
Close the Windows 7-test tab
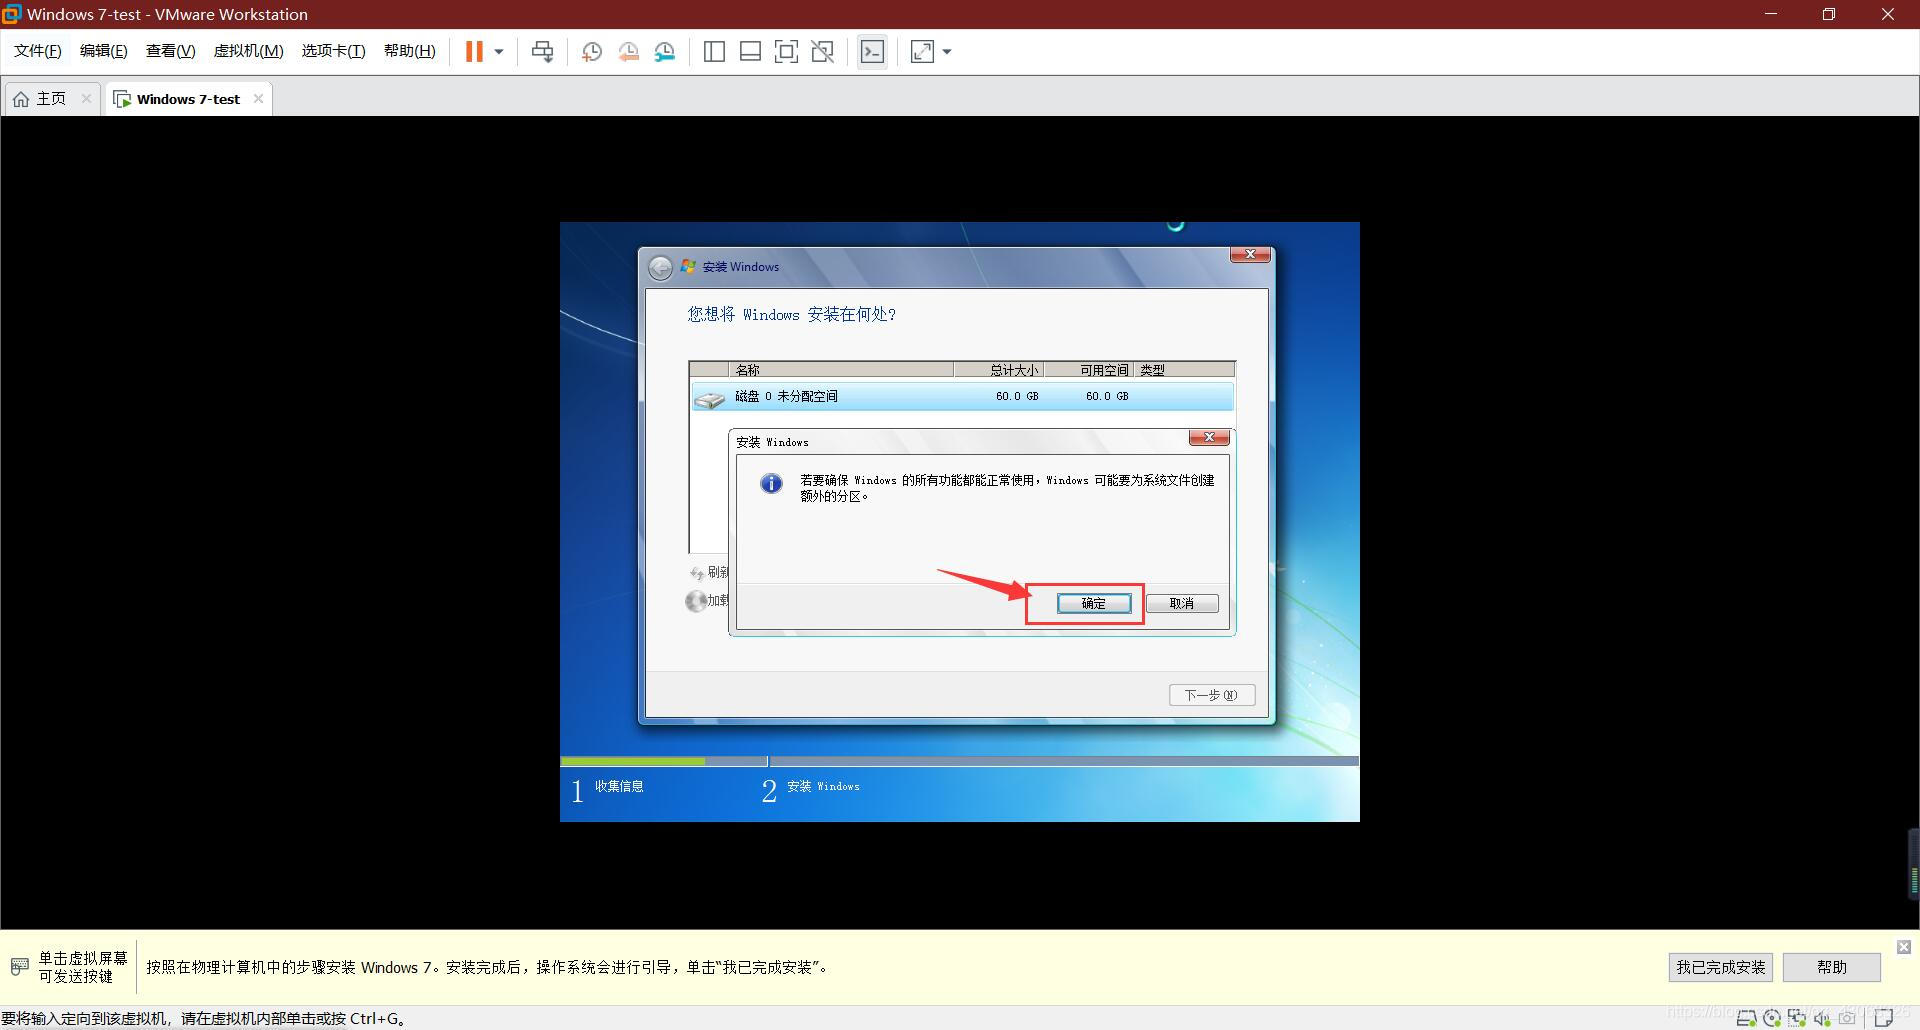(x=258, y=98)
